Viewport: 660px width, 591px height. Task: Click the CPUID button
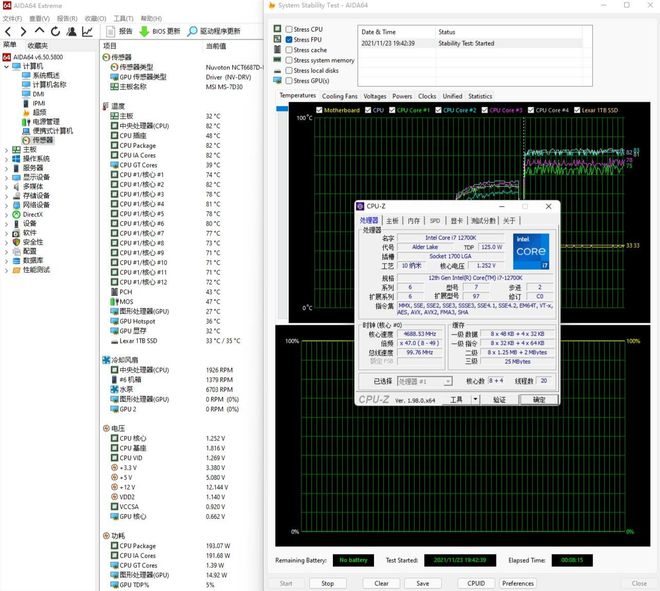pos(476,583)
